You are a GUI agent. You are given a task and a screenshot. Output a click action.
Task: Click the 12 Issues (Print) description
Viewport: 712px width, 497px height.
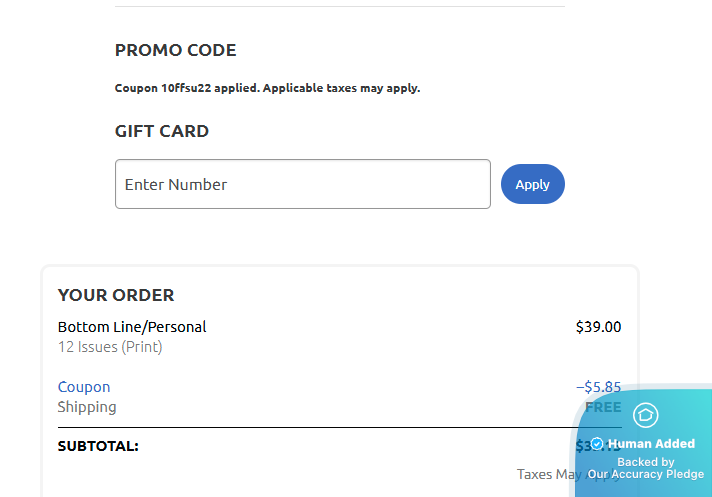coord(110,347)
